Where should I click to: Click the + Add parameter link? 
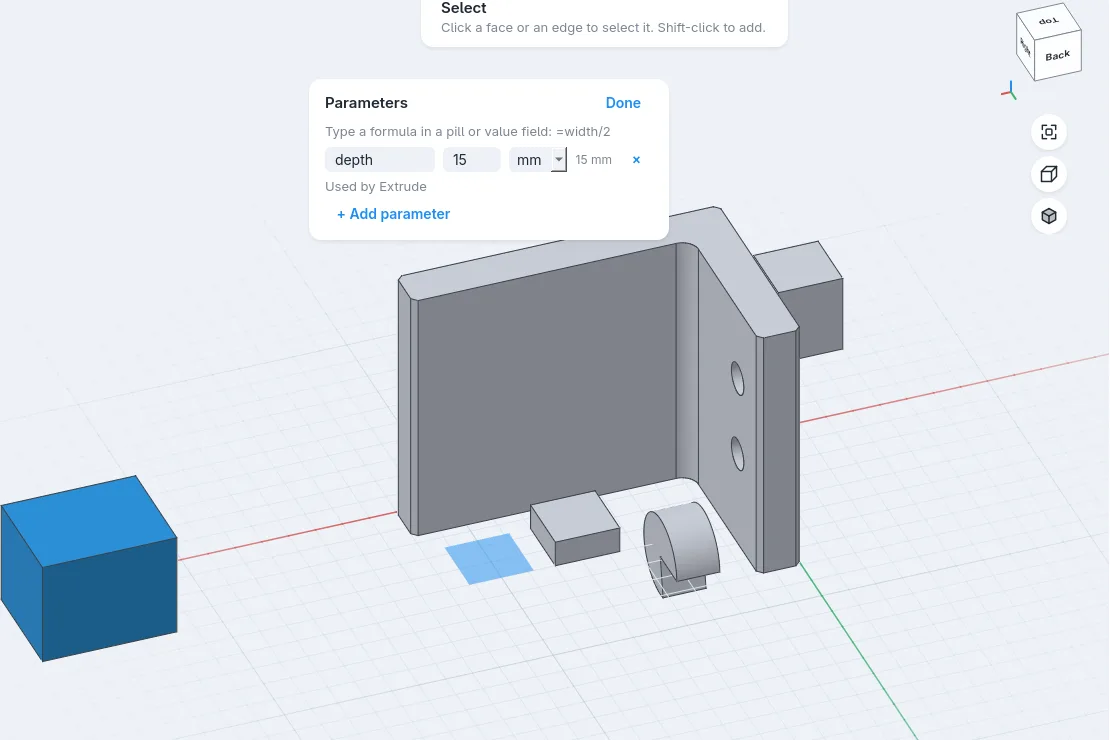[393, 214]
